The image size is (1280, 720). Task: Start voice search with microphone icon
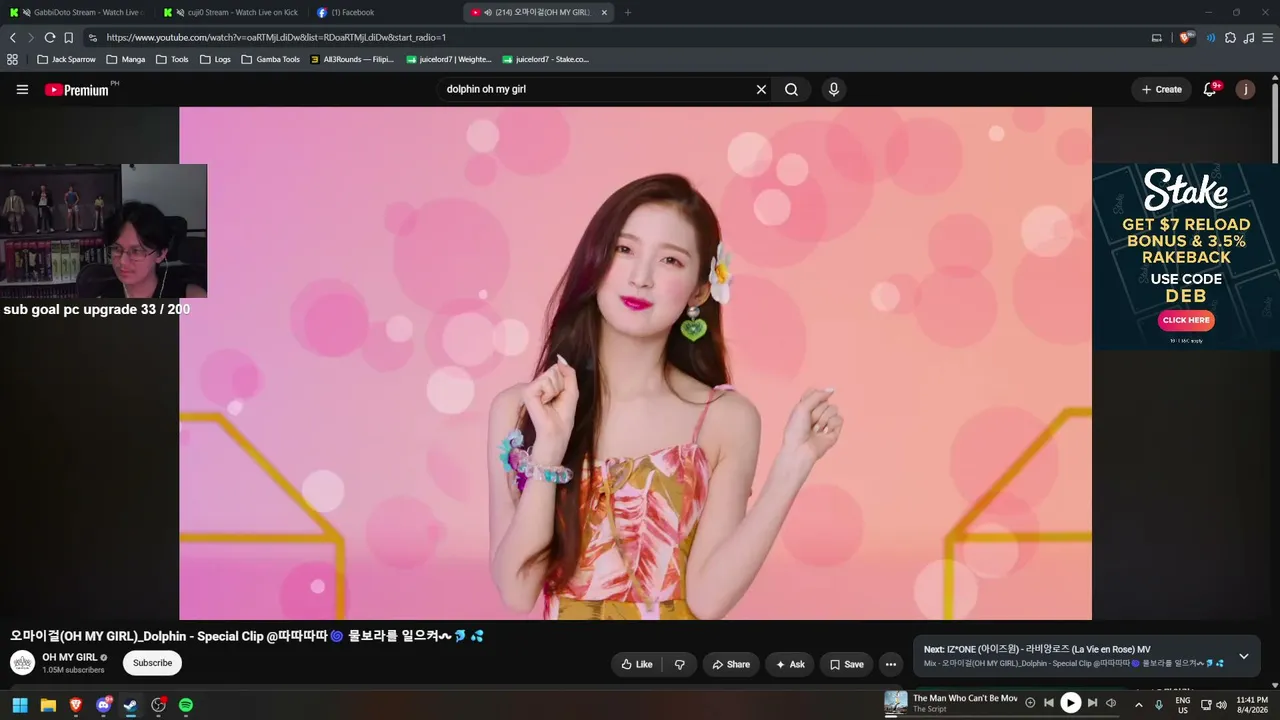pyautogui.click(x=834, y=89)
